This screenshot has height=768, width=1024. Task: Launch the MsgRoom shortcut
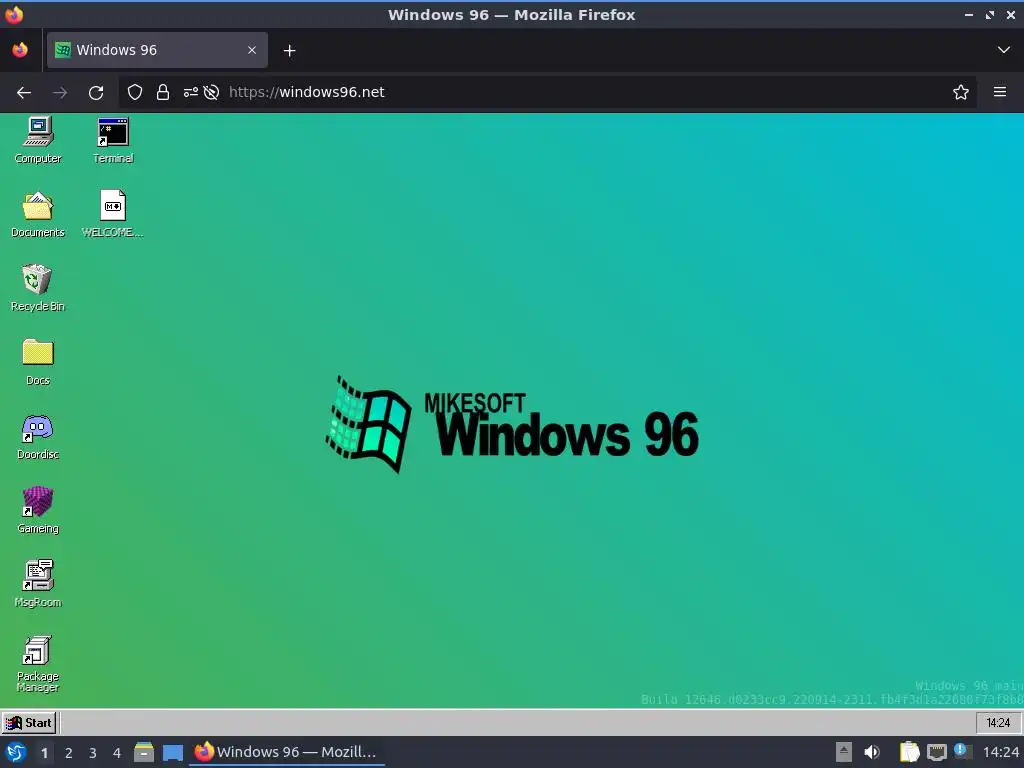(x=38, y=584)
